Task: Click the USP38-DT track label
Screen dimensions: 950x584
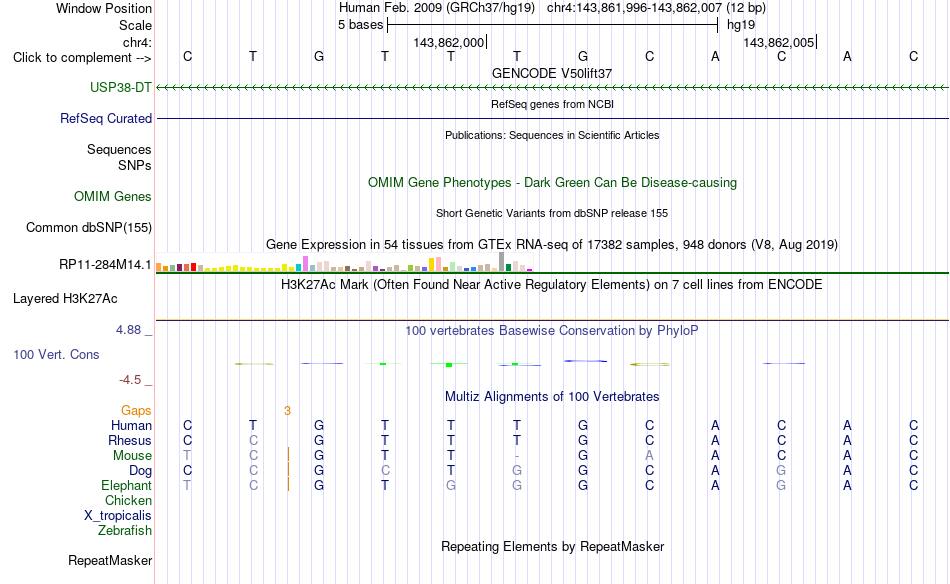Action: click(x=121, y=87)
